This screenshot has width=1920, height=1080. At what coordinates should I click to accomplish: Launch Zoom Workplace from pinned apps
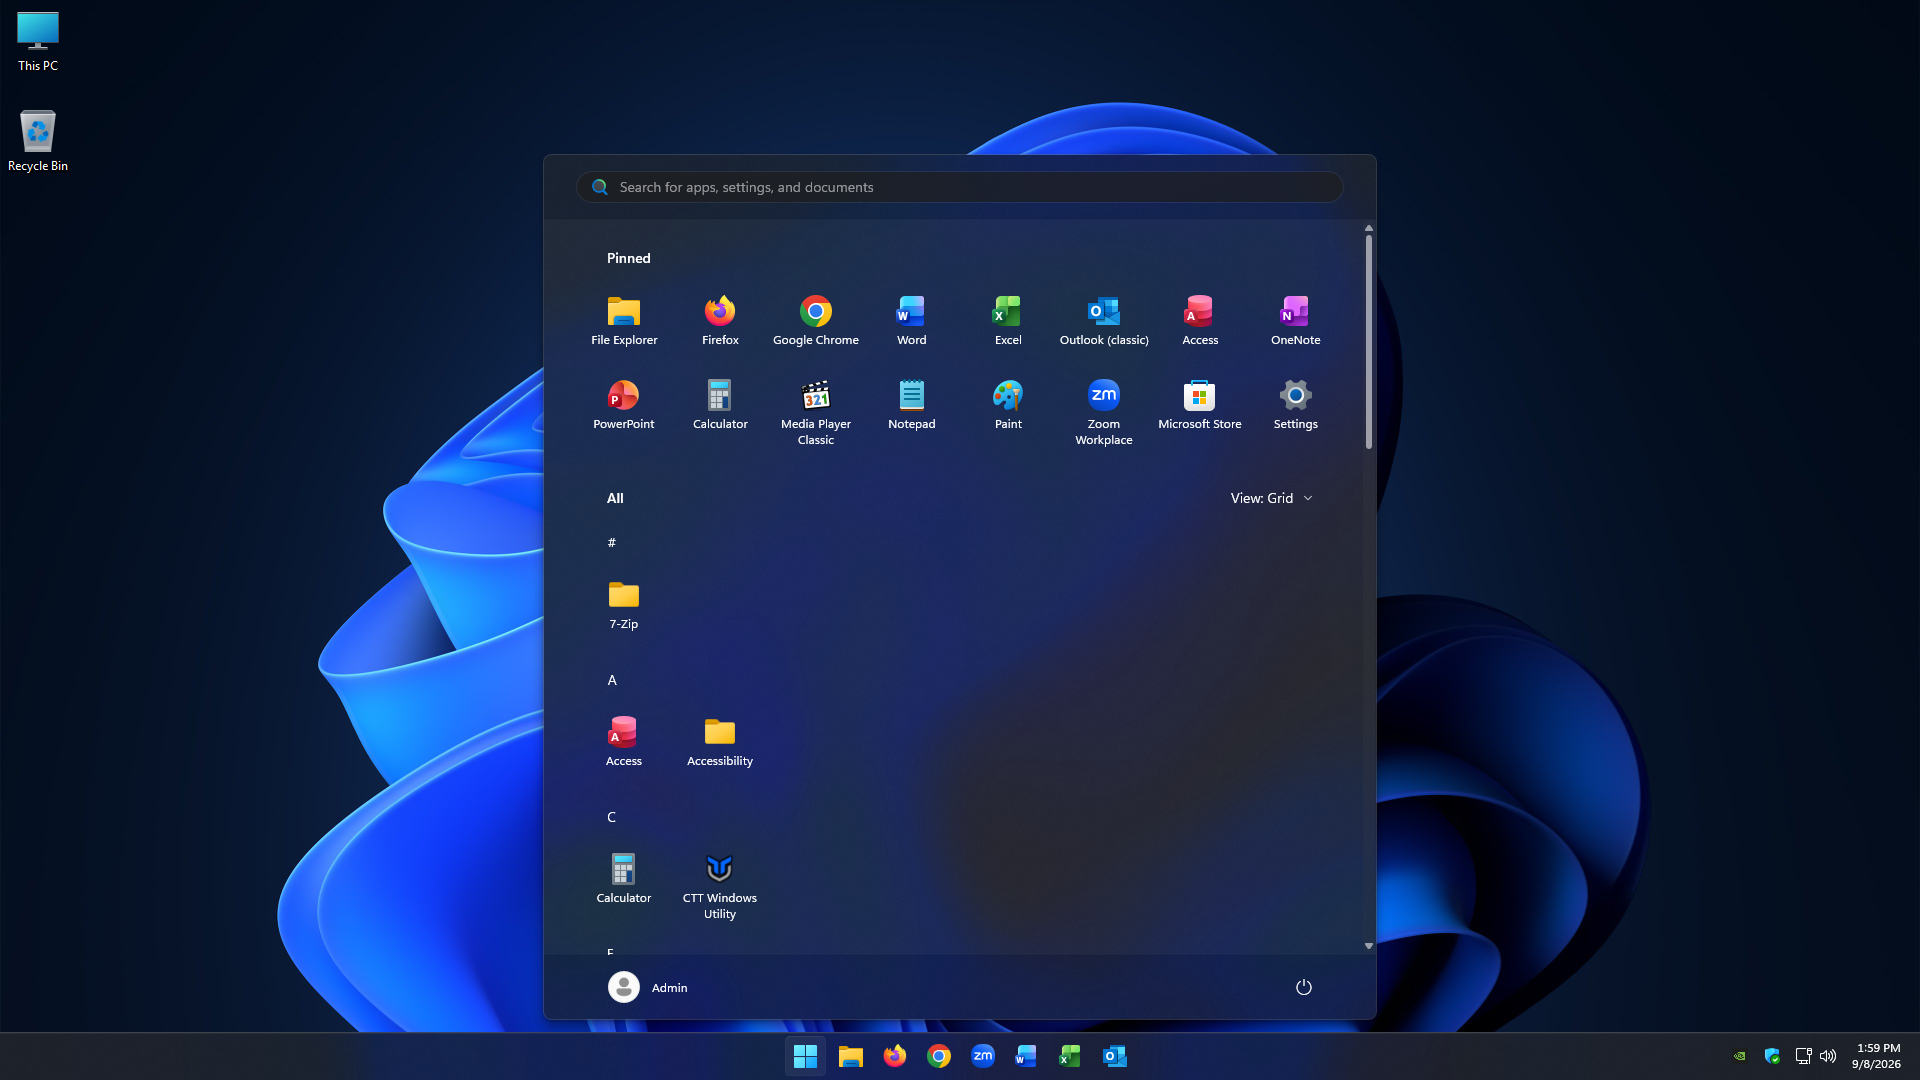1104,412
